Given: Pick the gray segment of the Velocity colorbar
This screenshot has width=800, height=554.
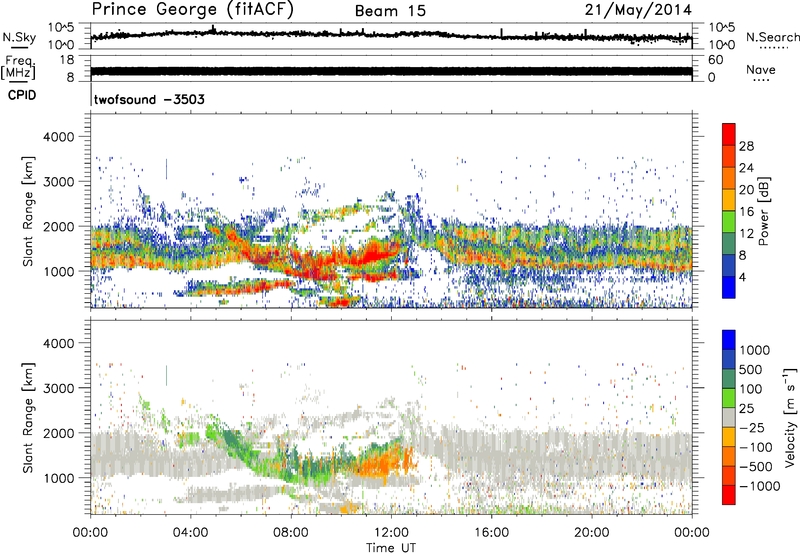Looking at the screenshot, I should tap(729, 417).
